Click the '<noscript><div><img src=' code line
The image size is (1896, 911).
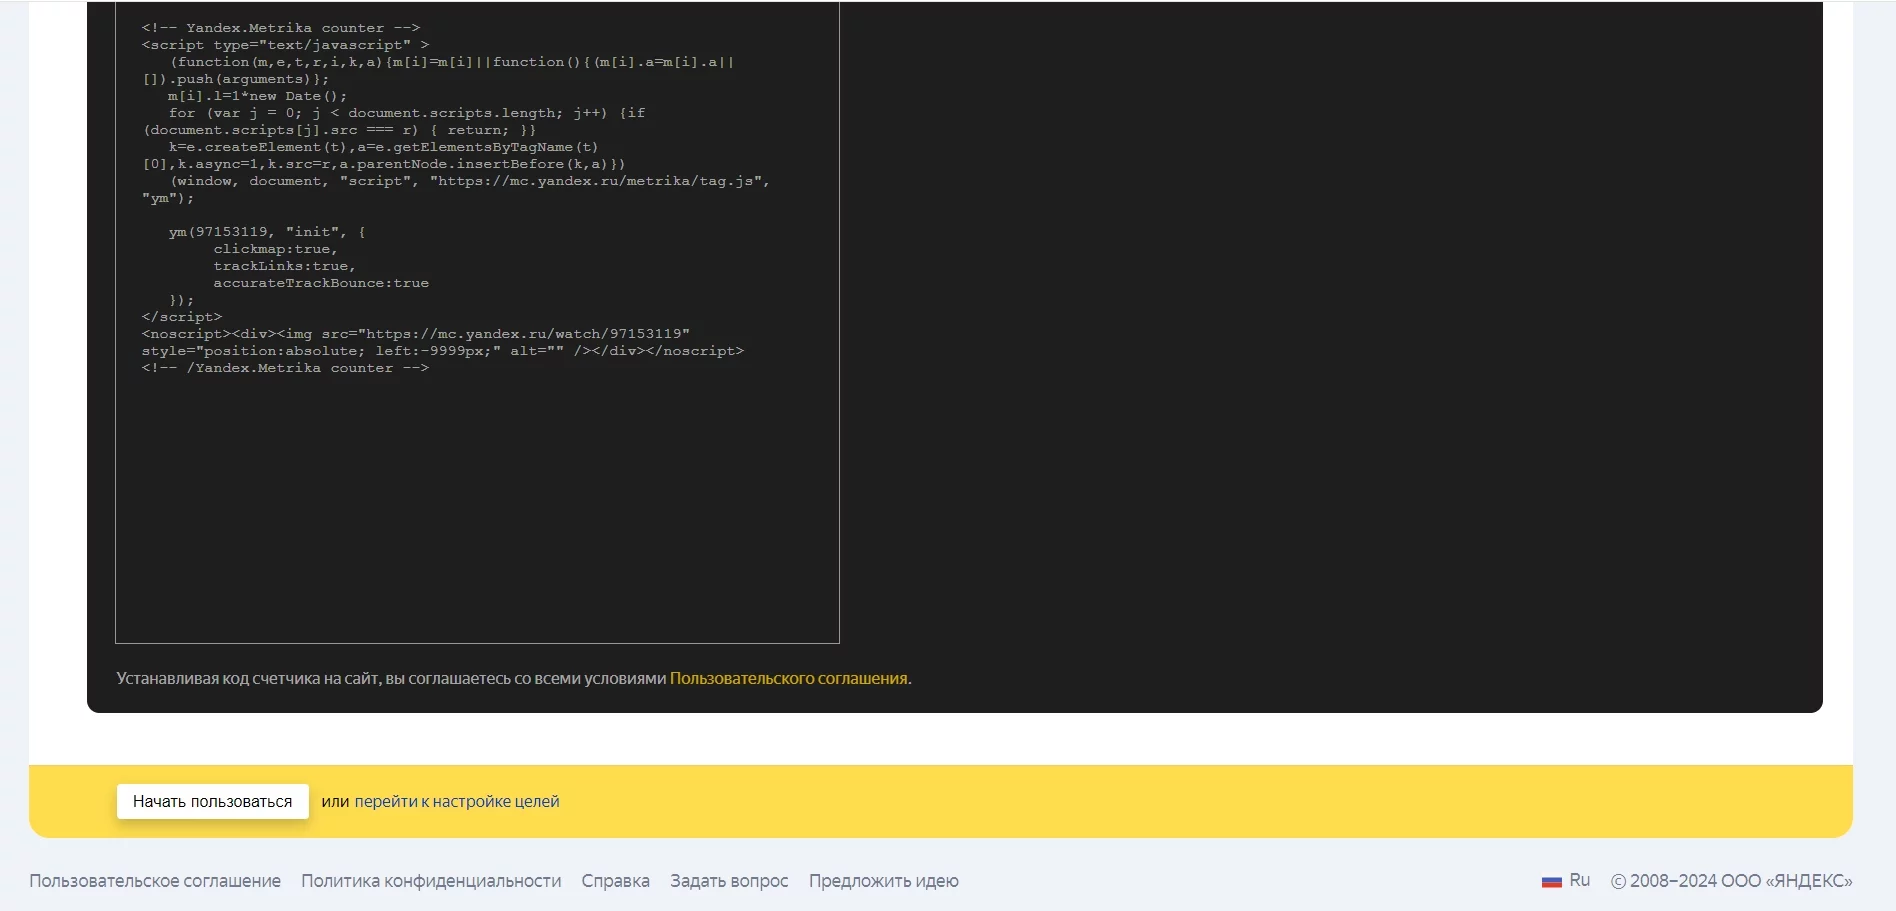pyautogui.click(x=416, y=334)
